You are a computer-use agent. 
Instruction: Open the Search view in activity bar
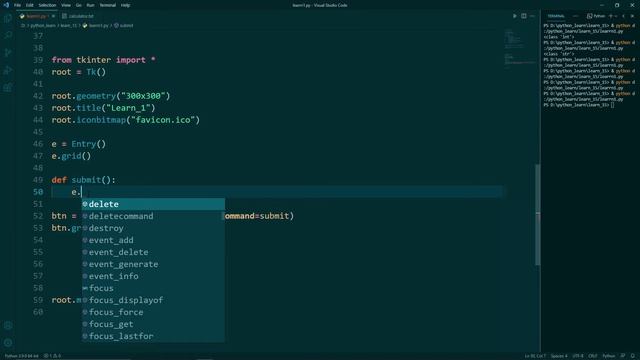(x=8, y=36)
